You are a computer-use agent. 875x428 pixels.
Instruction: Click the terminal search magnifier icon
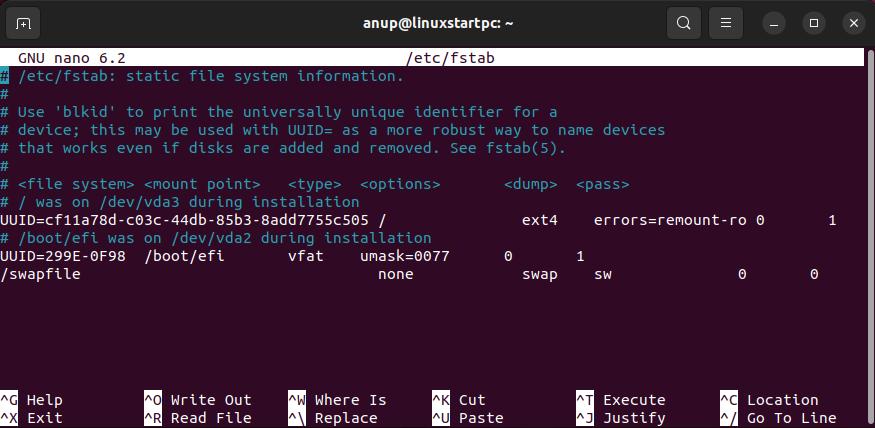684,23
